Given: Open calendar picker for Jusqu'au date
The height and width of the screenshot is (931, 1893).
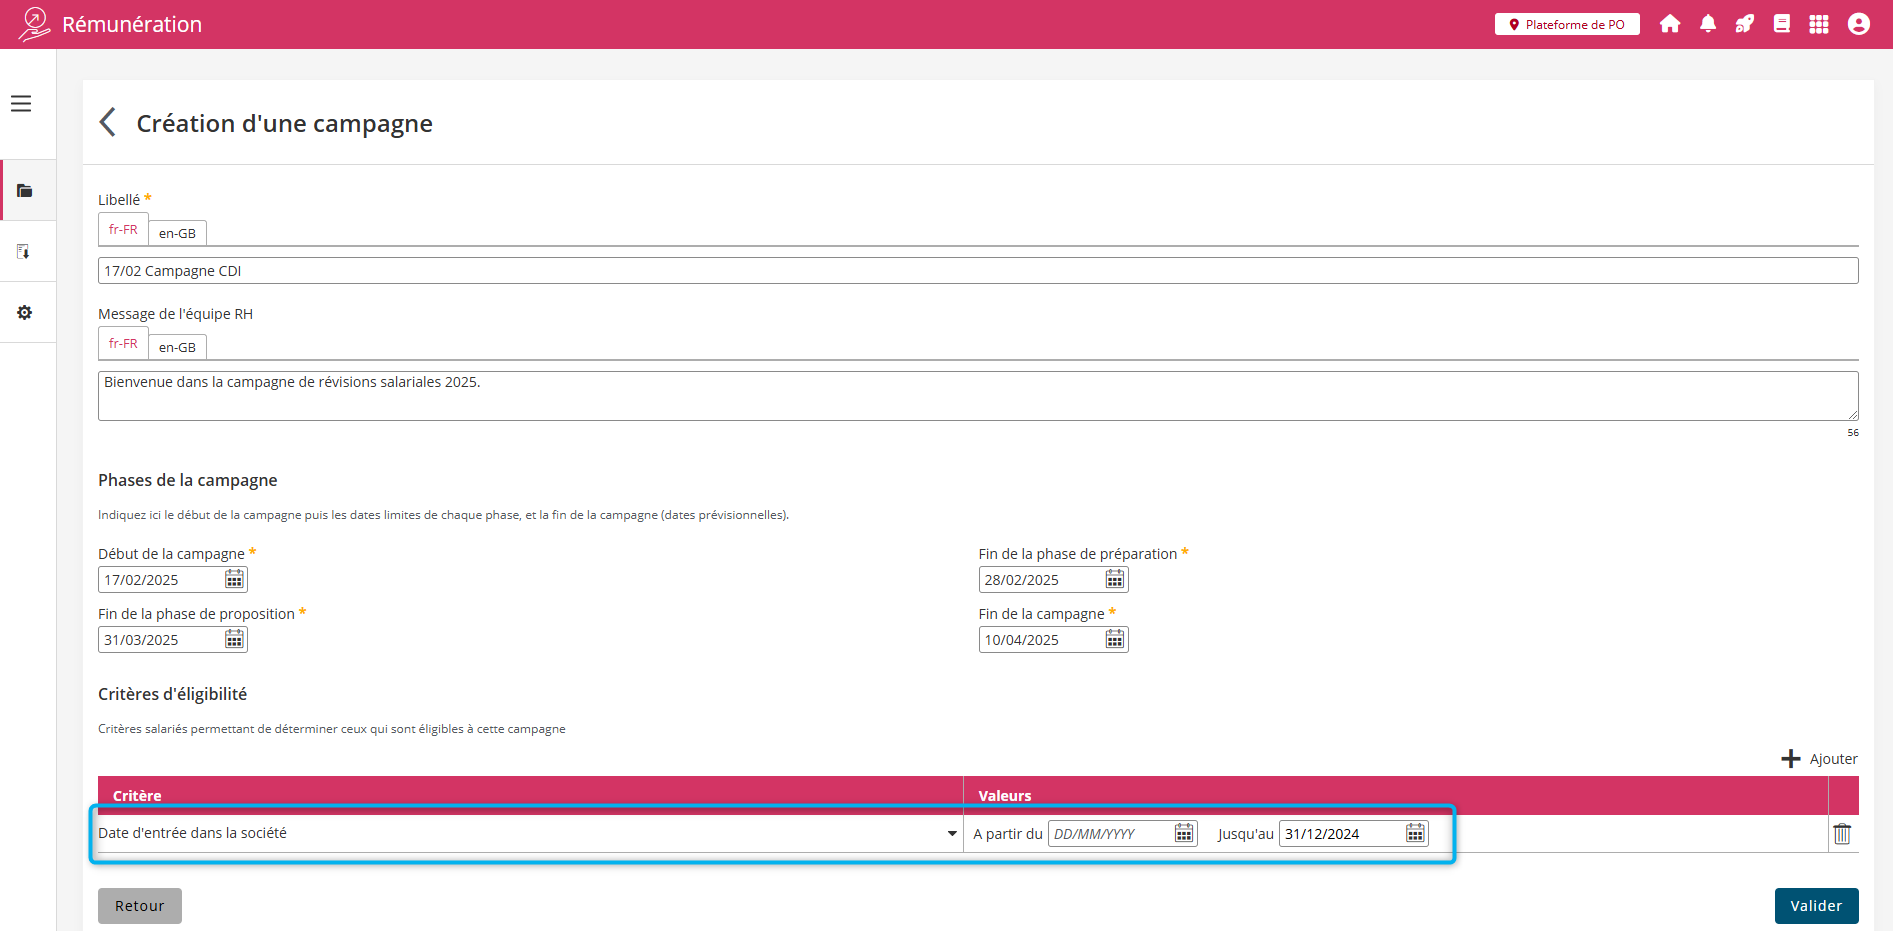Looking at the screenshot, I should tap(1415, 834).
